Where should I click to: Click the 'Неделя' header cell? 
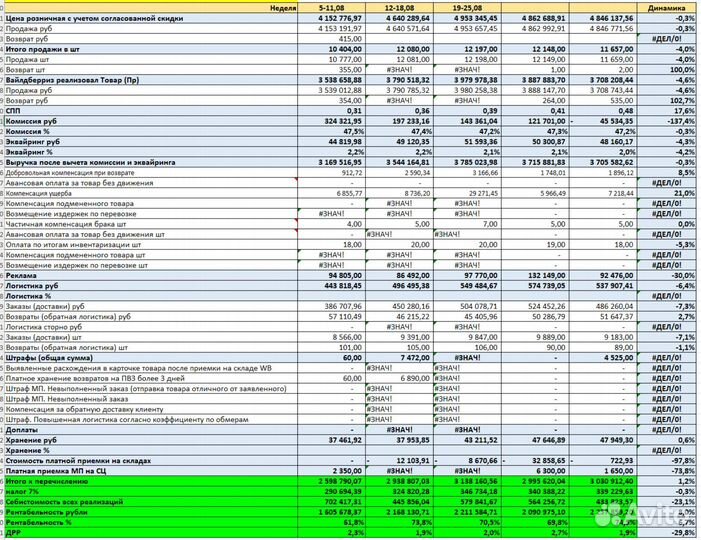pos(282,7)
